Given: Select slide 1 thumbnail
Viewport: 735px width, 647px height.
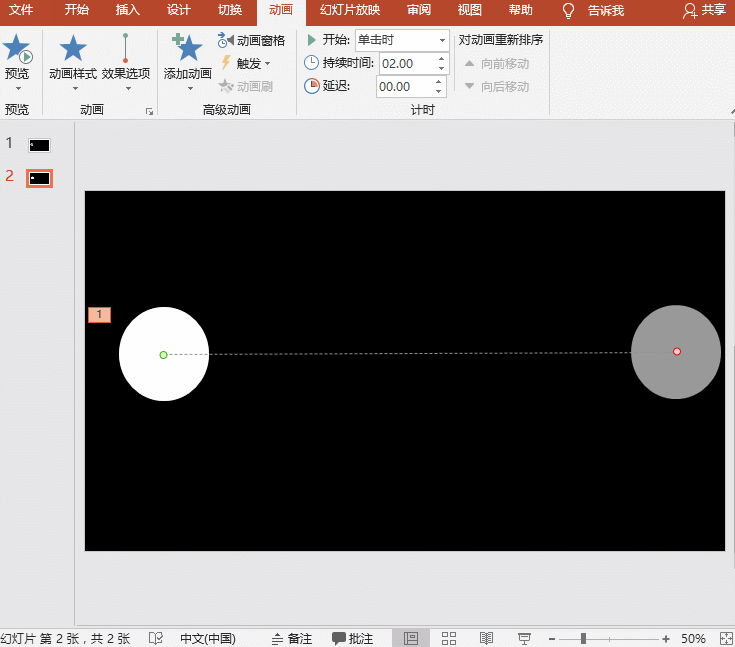Looking at the screenshot, I should [x=39, y=145].
